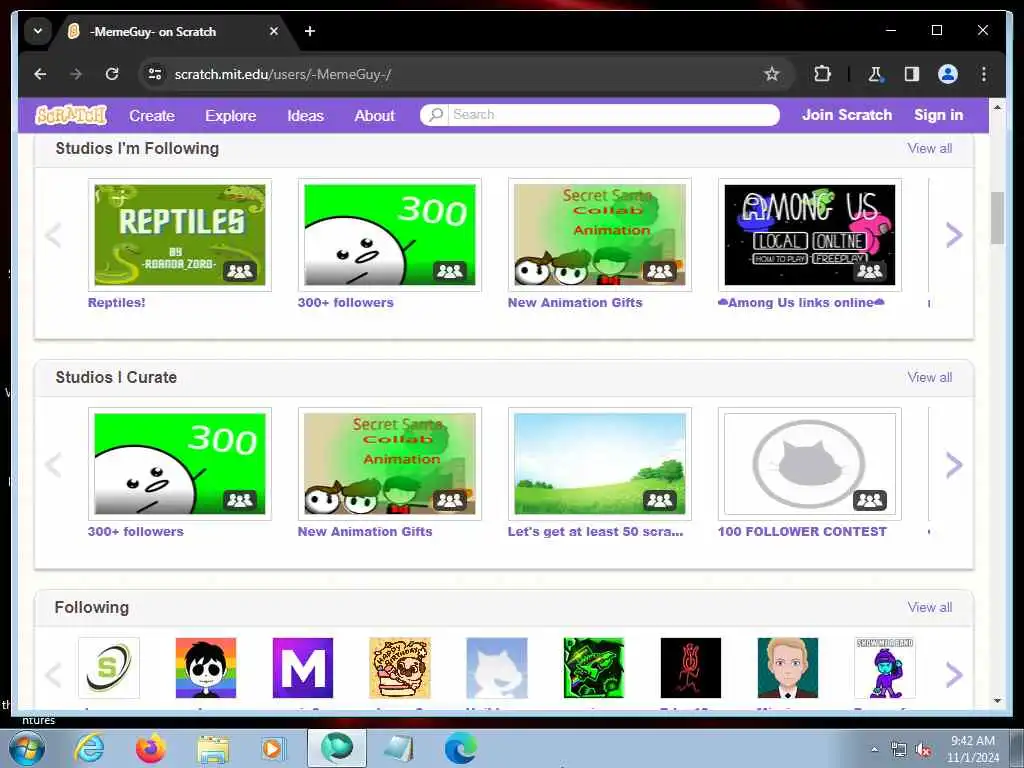Show previous studios in Studios I'm Following
The width and height of the screenshot is (1024, 768).
coord(54,234)
